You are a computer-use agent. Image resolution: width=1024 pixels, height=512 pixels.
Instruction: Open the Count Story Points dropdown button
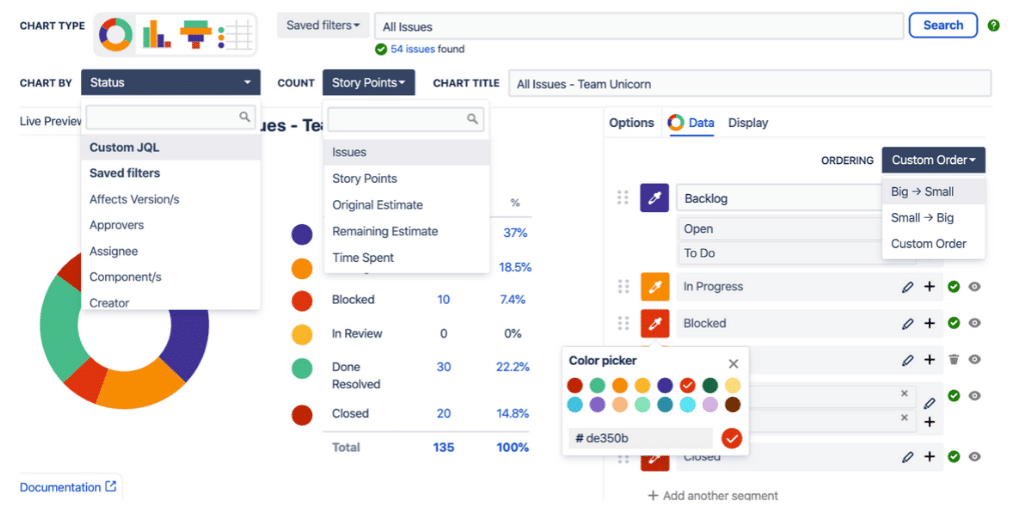[368, 83]
